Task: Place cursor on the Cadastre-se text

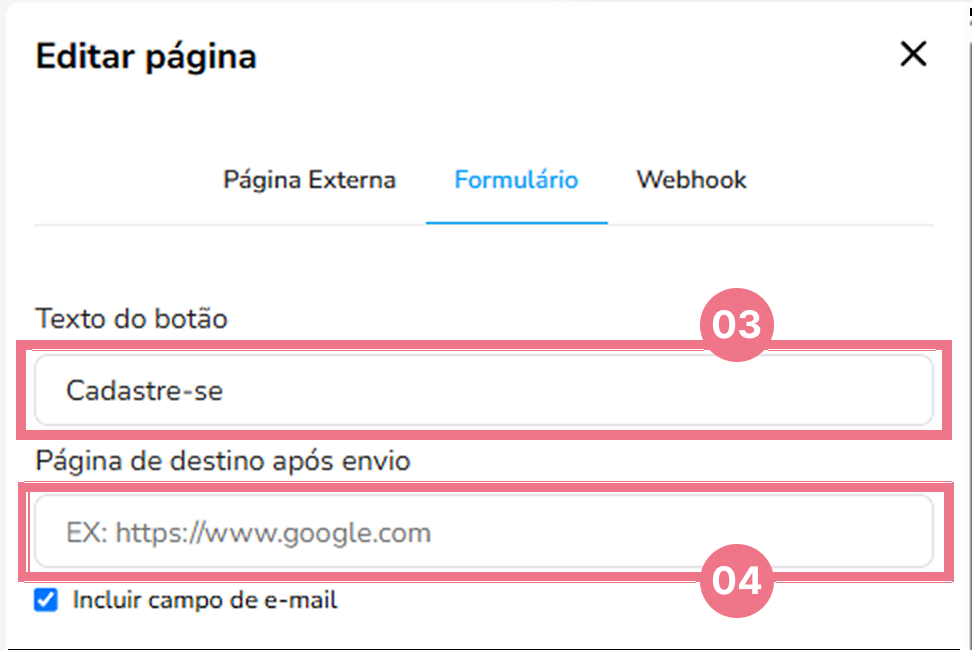Action: 144,390
